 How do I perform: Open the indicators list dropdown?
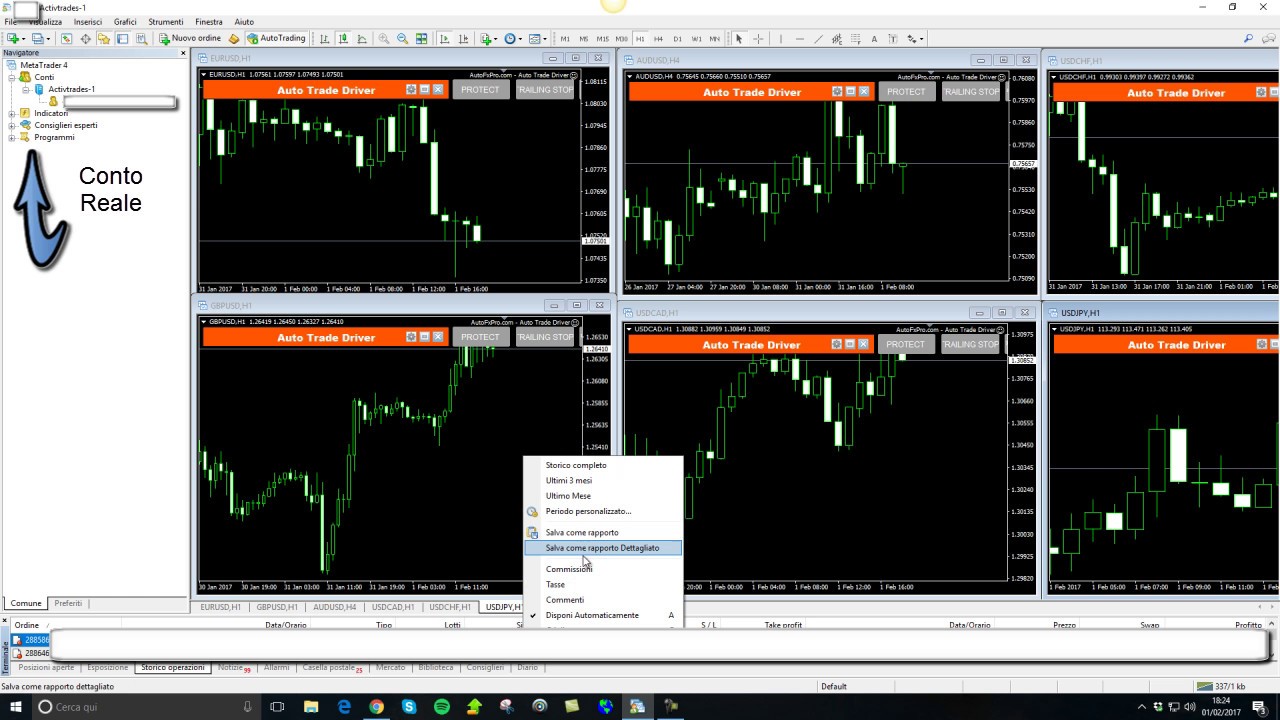tap(488, 39)
